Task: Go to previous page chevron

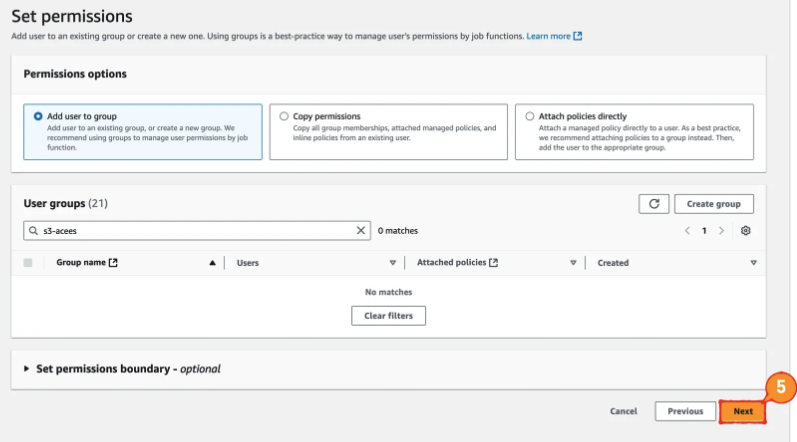Action: (x=687, y=230)
